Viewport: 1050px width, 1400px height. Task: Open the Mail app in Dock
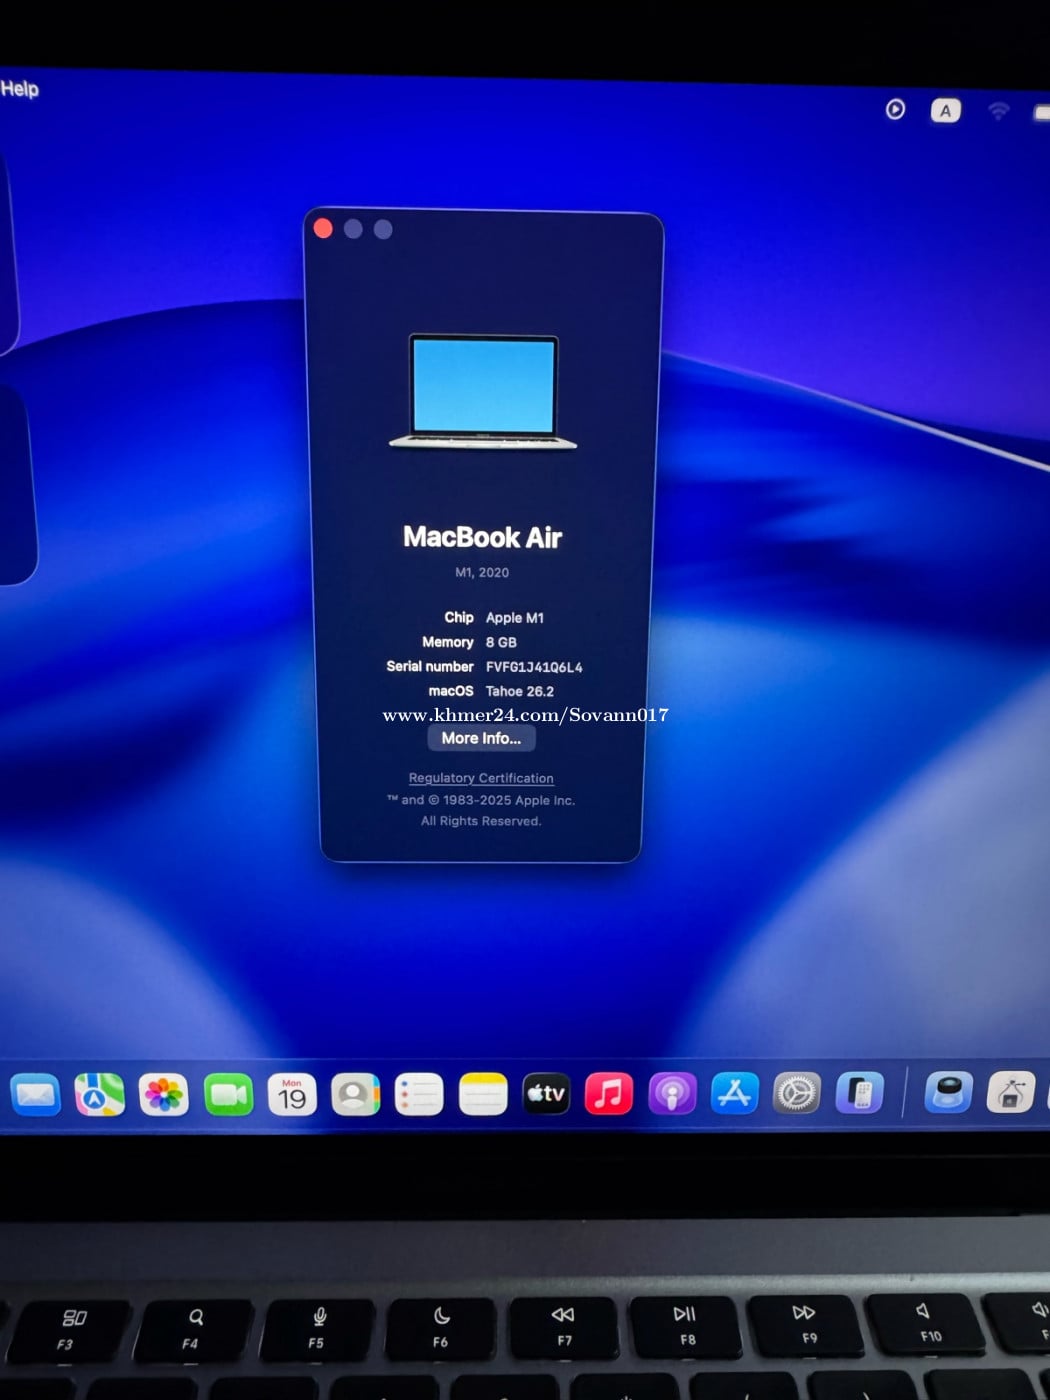tap(36, 1095)
